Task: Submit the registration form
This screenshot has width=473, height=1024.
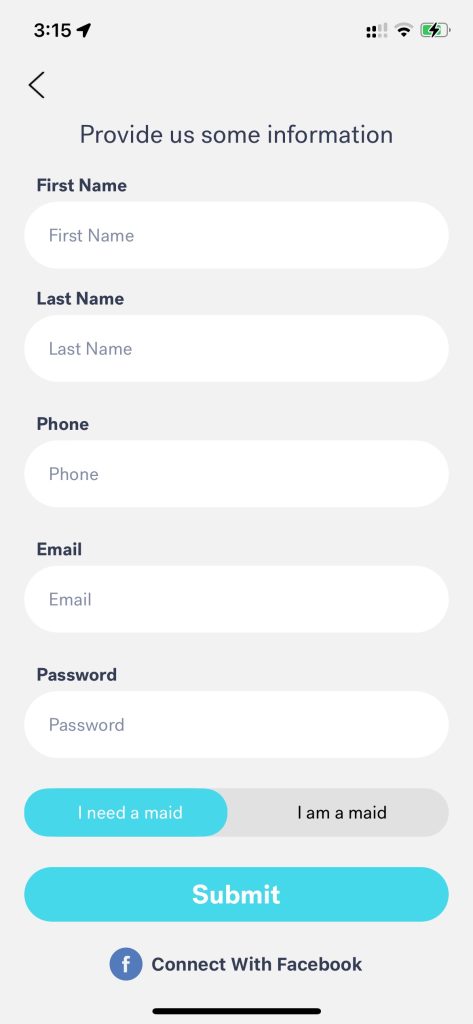Action: [236, 894]
